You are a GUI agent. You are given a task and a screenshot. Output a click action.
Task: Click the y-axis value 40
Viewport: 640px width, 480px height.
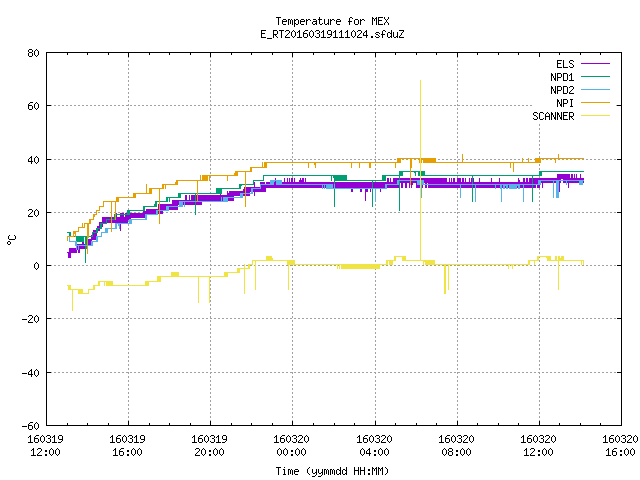[33, 160]
